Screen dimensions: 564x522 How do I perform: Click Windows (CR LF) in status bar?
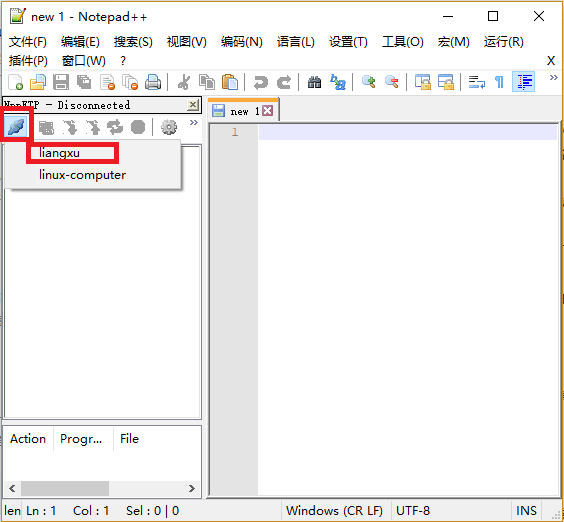click(335, 510)
